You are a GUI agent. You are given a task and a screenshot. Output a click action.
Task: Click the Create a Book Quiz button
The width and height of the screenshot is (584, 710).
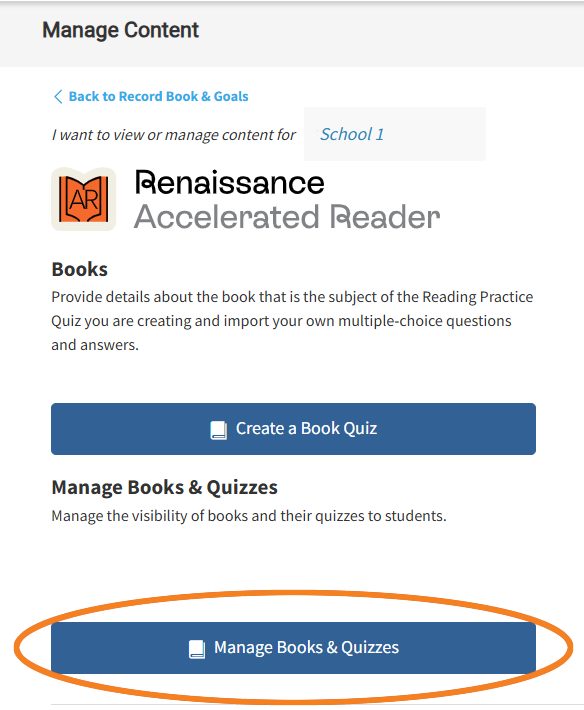click(293, 429)
